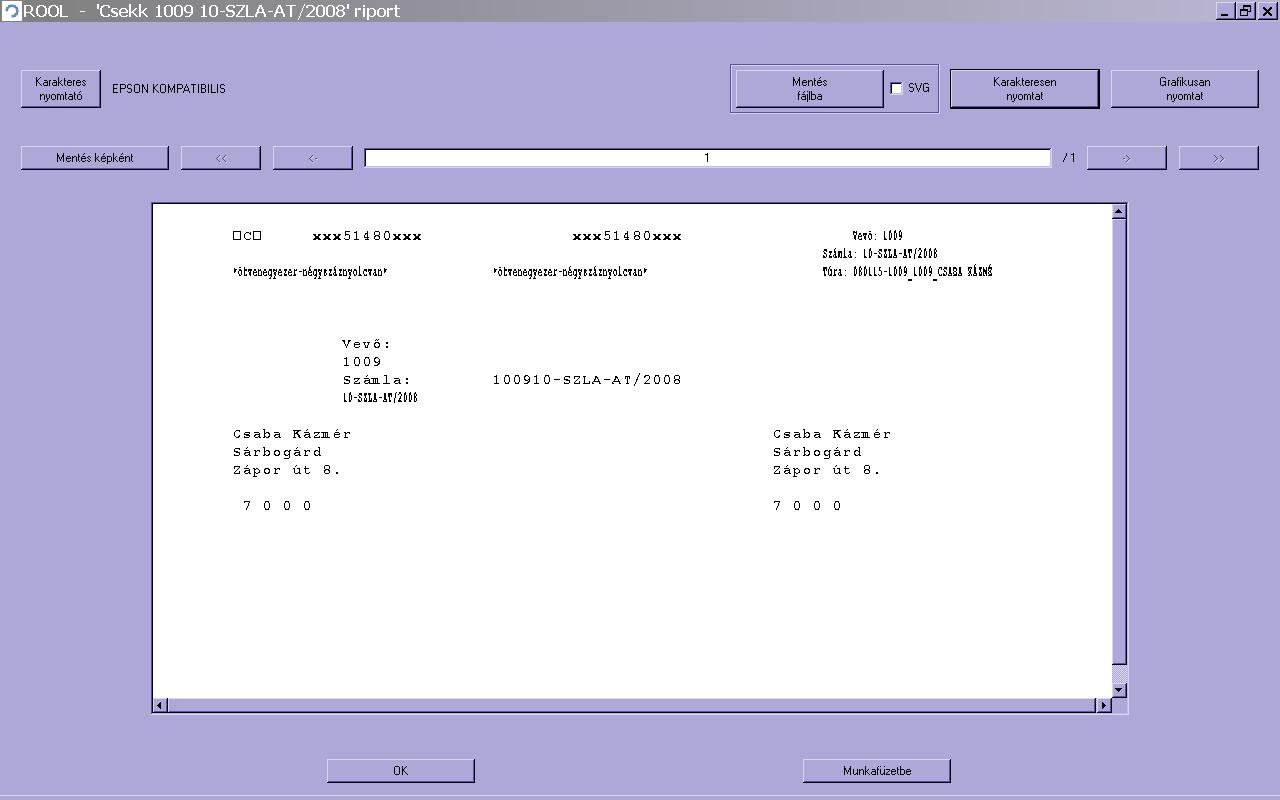Image resolution: width=1280 pixels, height=800 pixels.
Task: Click the vertical scrollbar track of preview
Action: (x=1119, y=672)
